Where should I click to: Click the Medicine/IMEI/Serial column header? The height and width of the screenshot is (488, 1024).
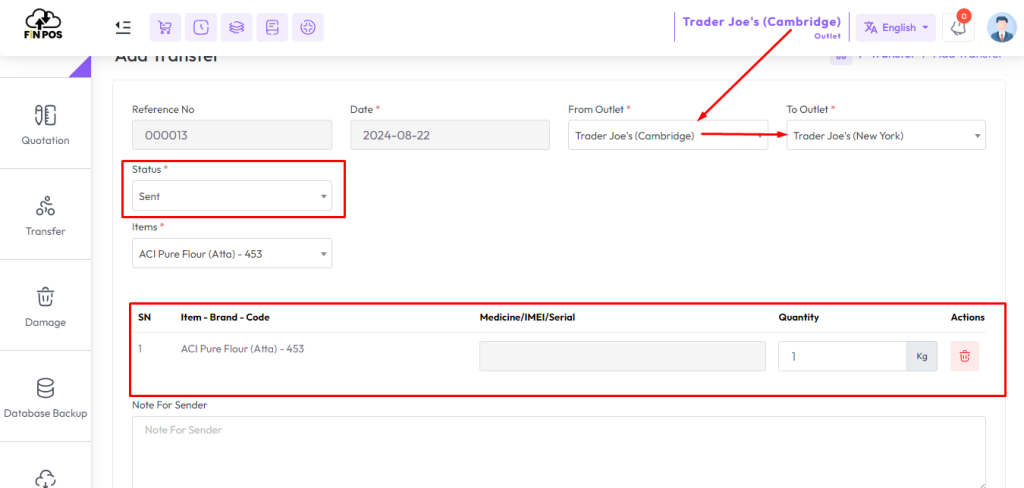click(527, 317)
